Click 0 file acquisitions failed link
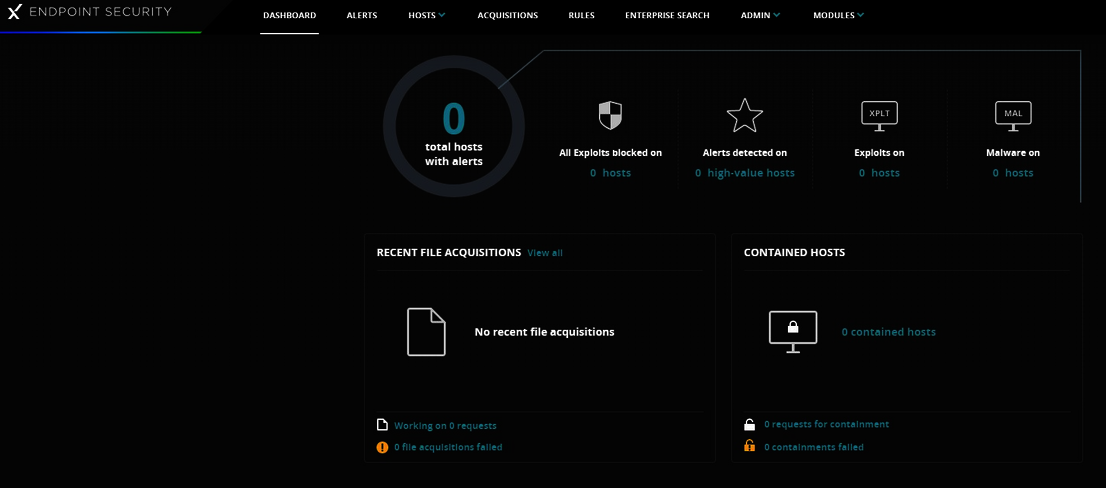This screenshot has height=488, width=1106. 448,447
